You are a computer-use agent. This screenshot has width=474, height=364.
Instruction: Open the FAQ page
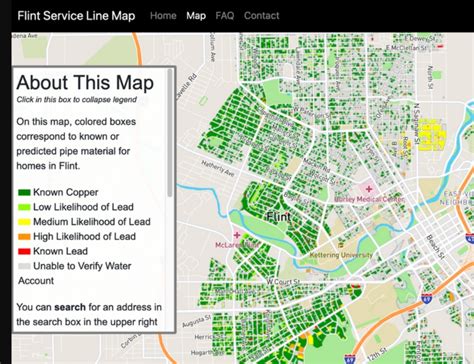[x=225, y=16]
